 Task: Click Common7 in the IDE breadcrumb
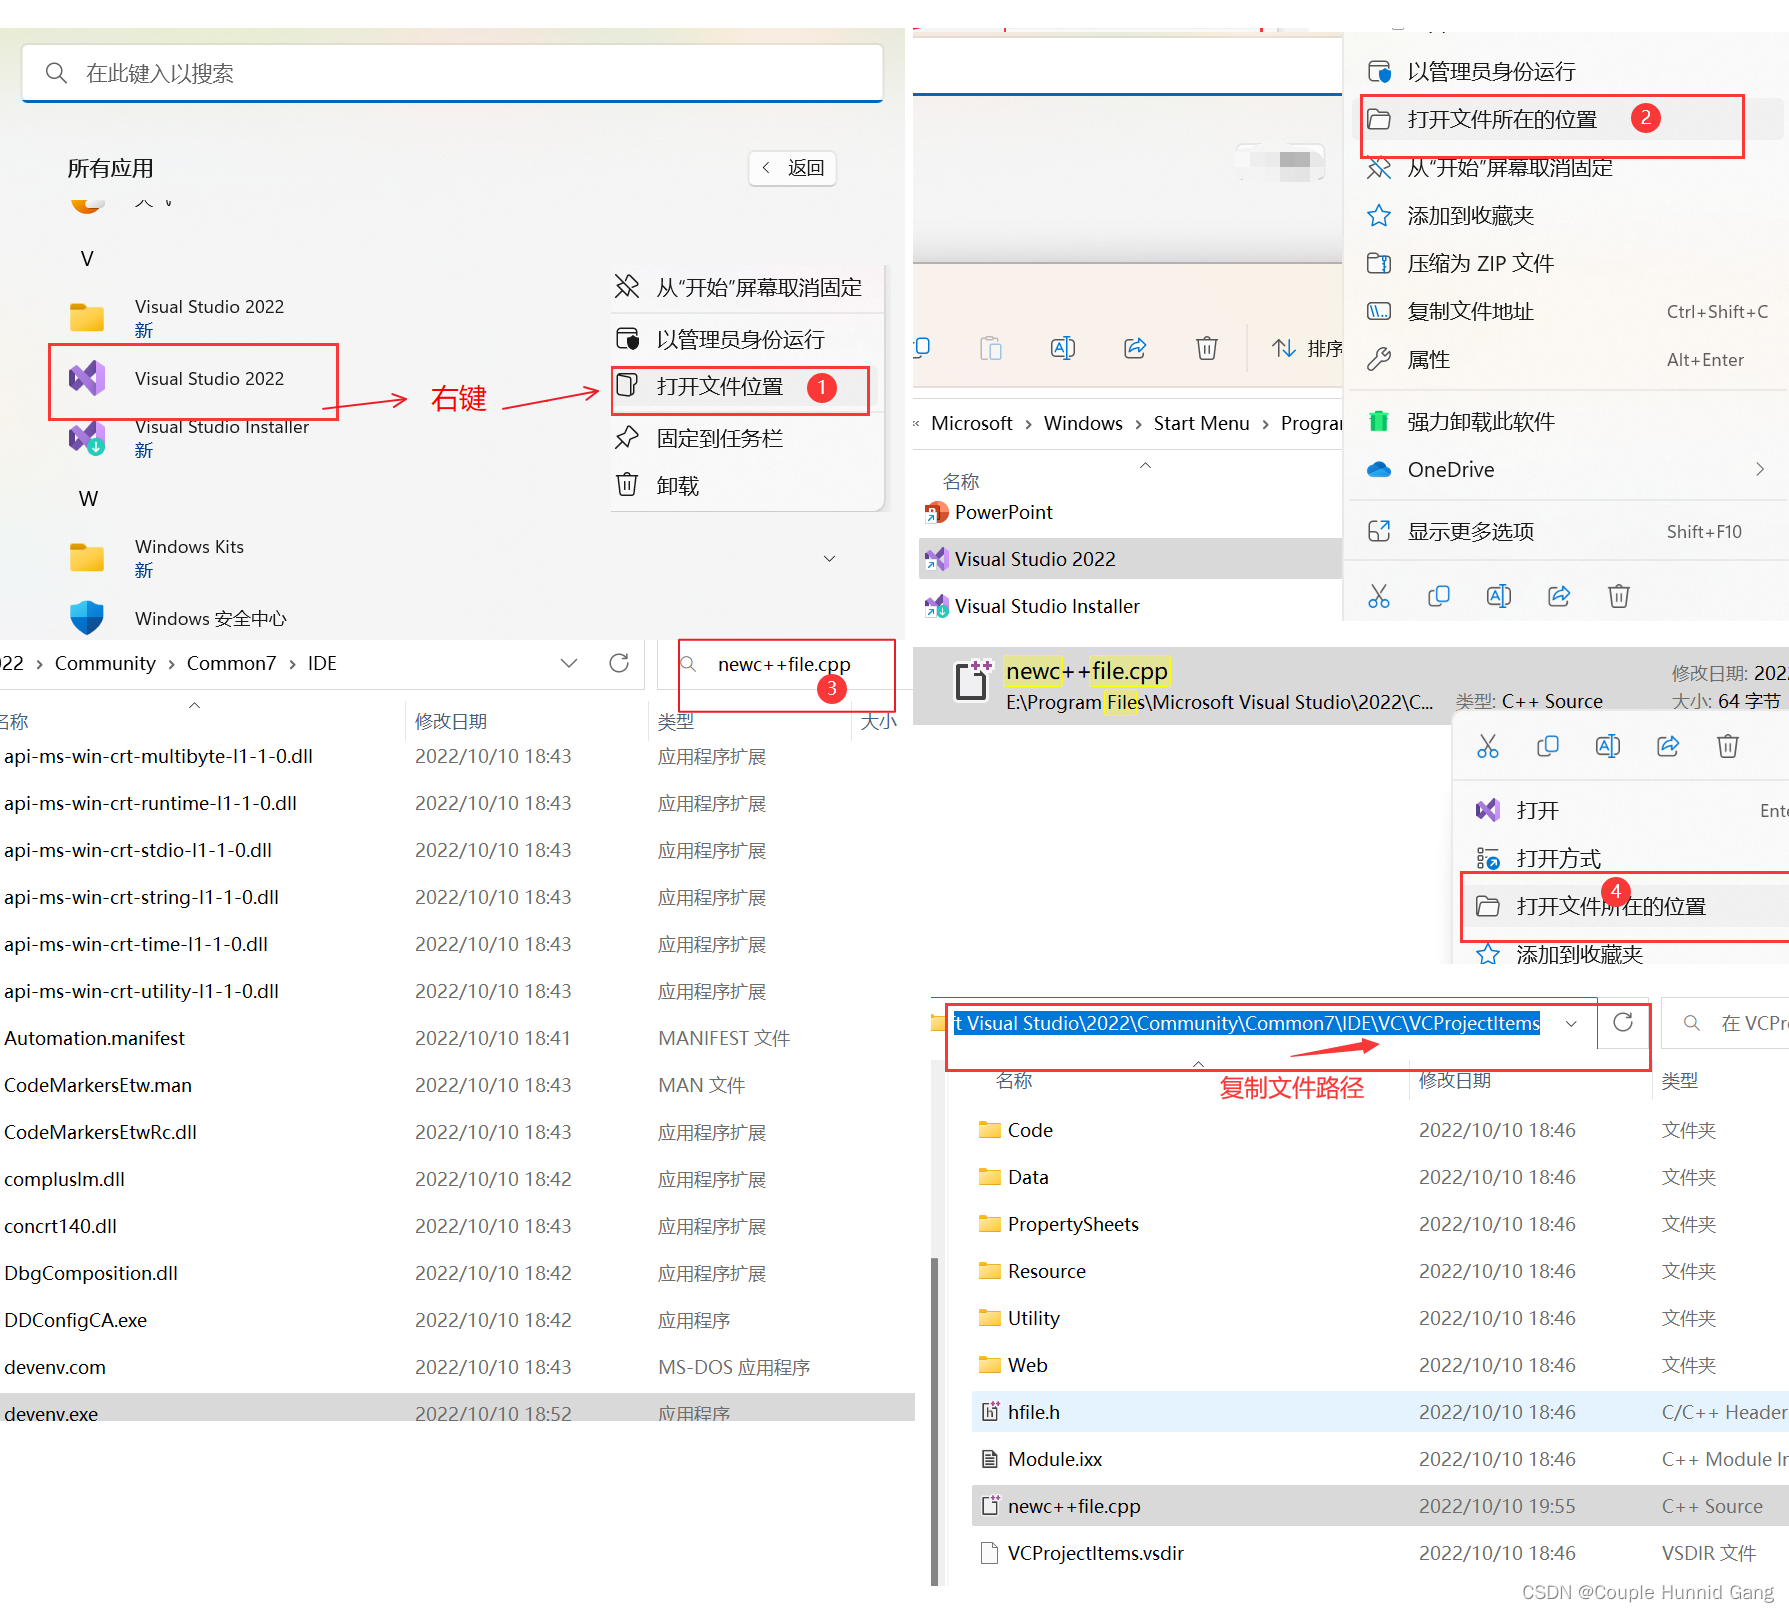coord(231,664)
